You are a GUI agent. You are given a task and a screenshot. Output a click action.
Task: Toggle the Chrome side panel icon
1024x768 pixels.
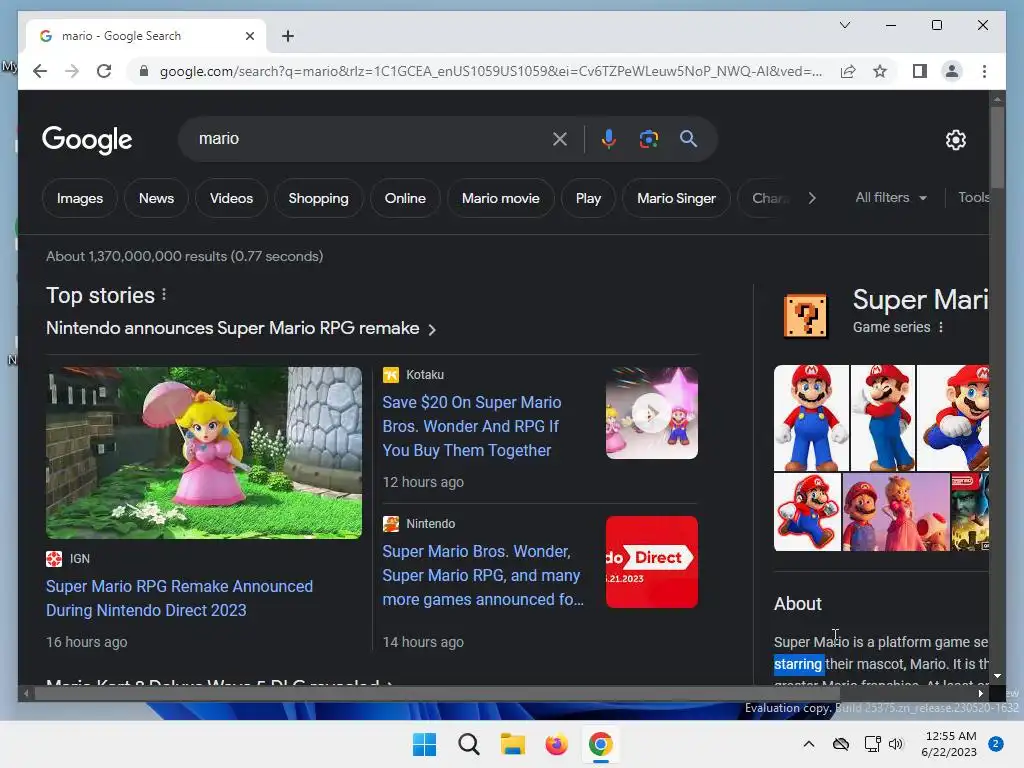920,71
